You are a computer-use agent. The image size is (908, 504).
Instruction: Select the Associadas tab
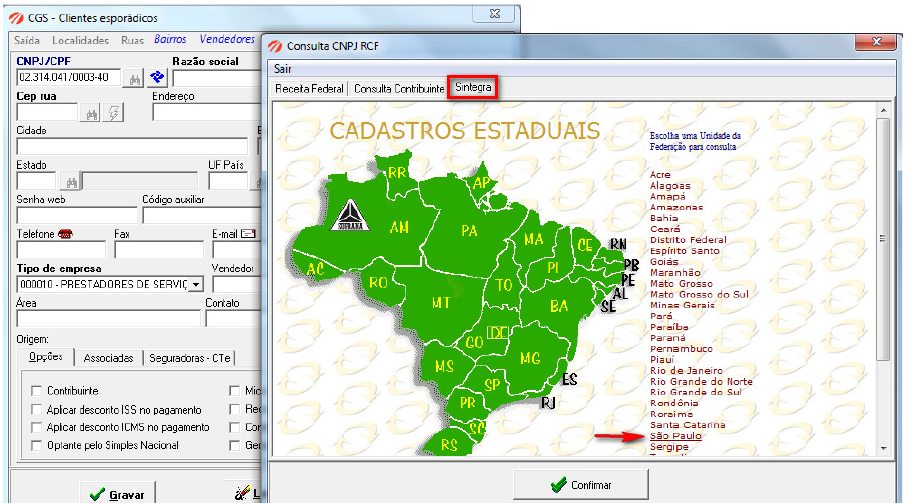click(108, 358)
